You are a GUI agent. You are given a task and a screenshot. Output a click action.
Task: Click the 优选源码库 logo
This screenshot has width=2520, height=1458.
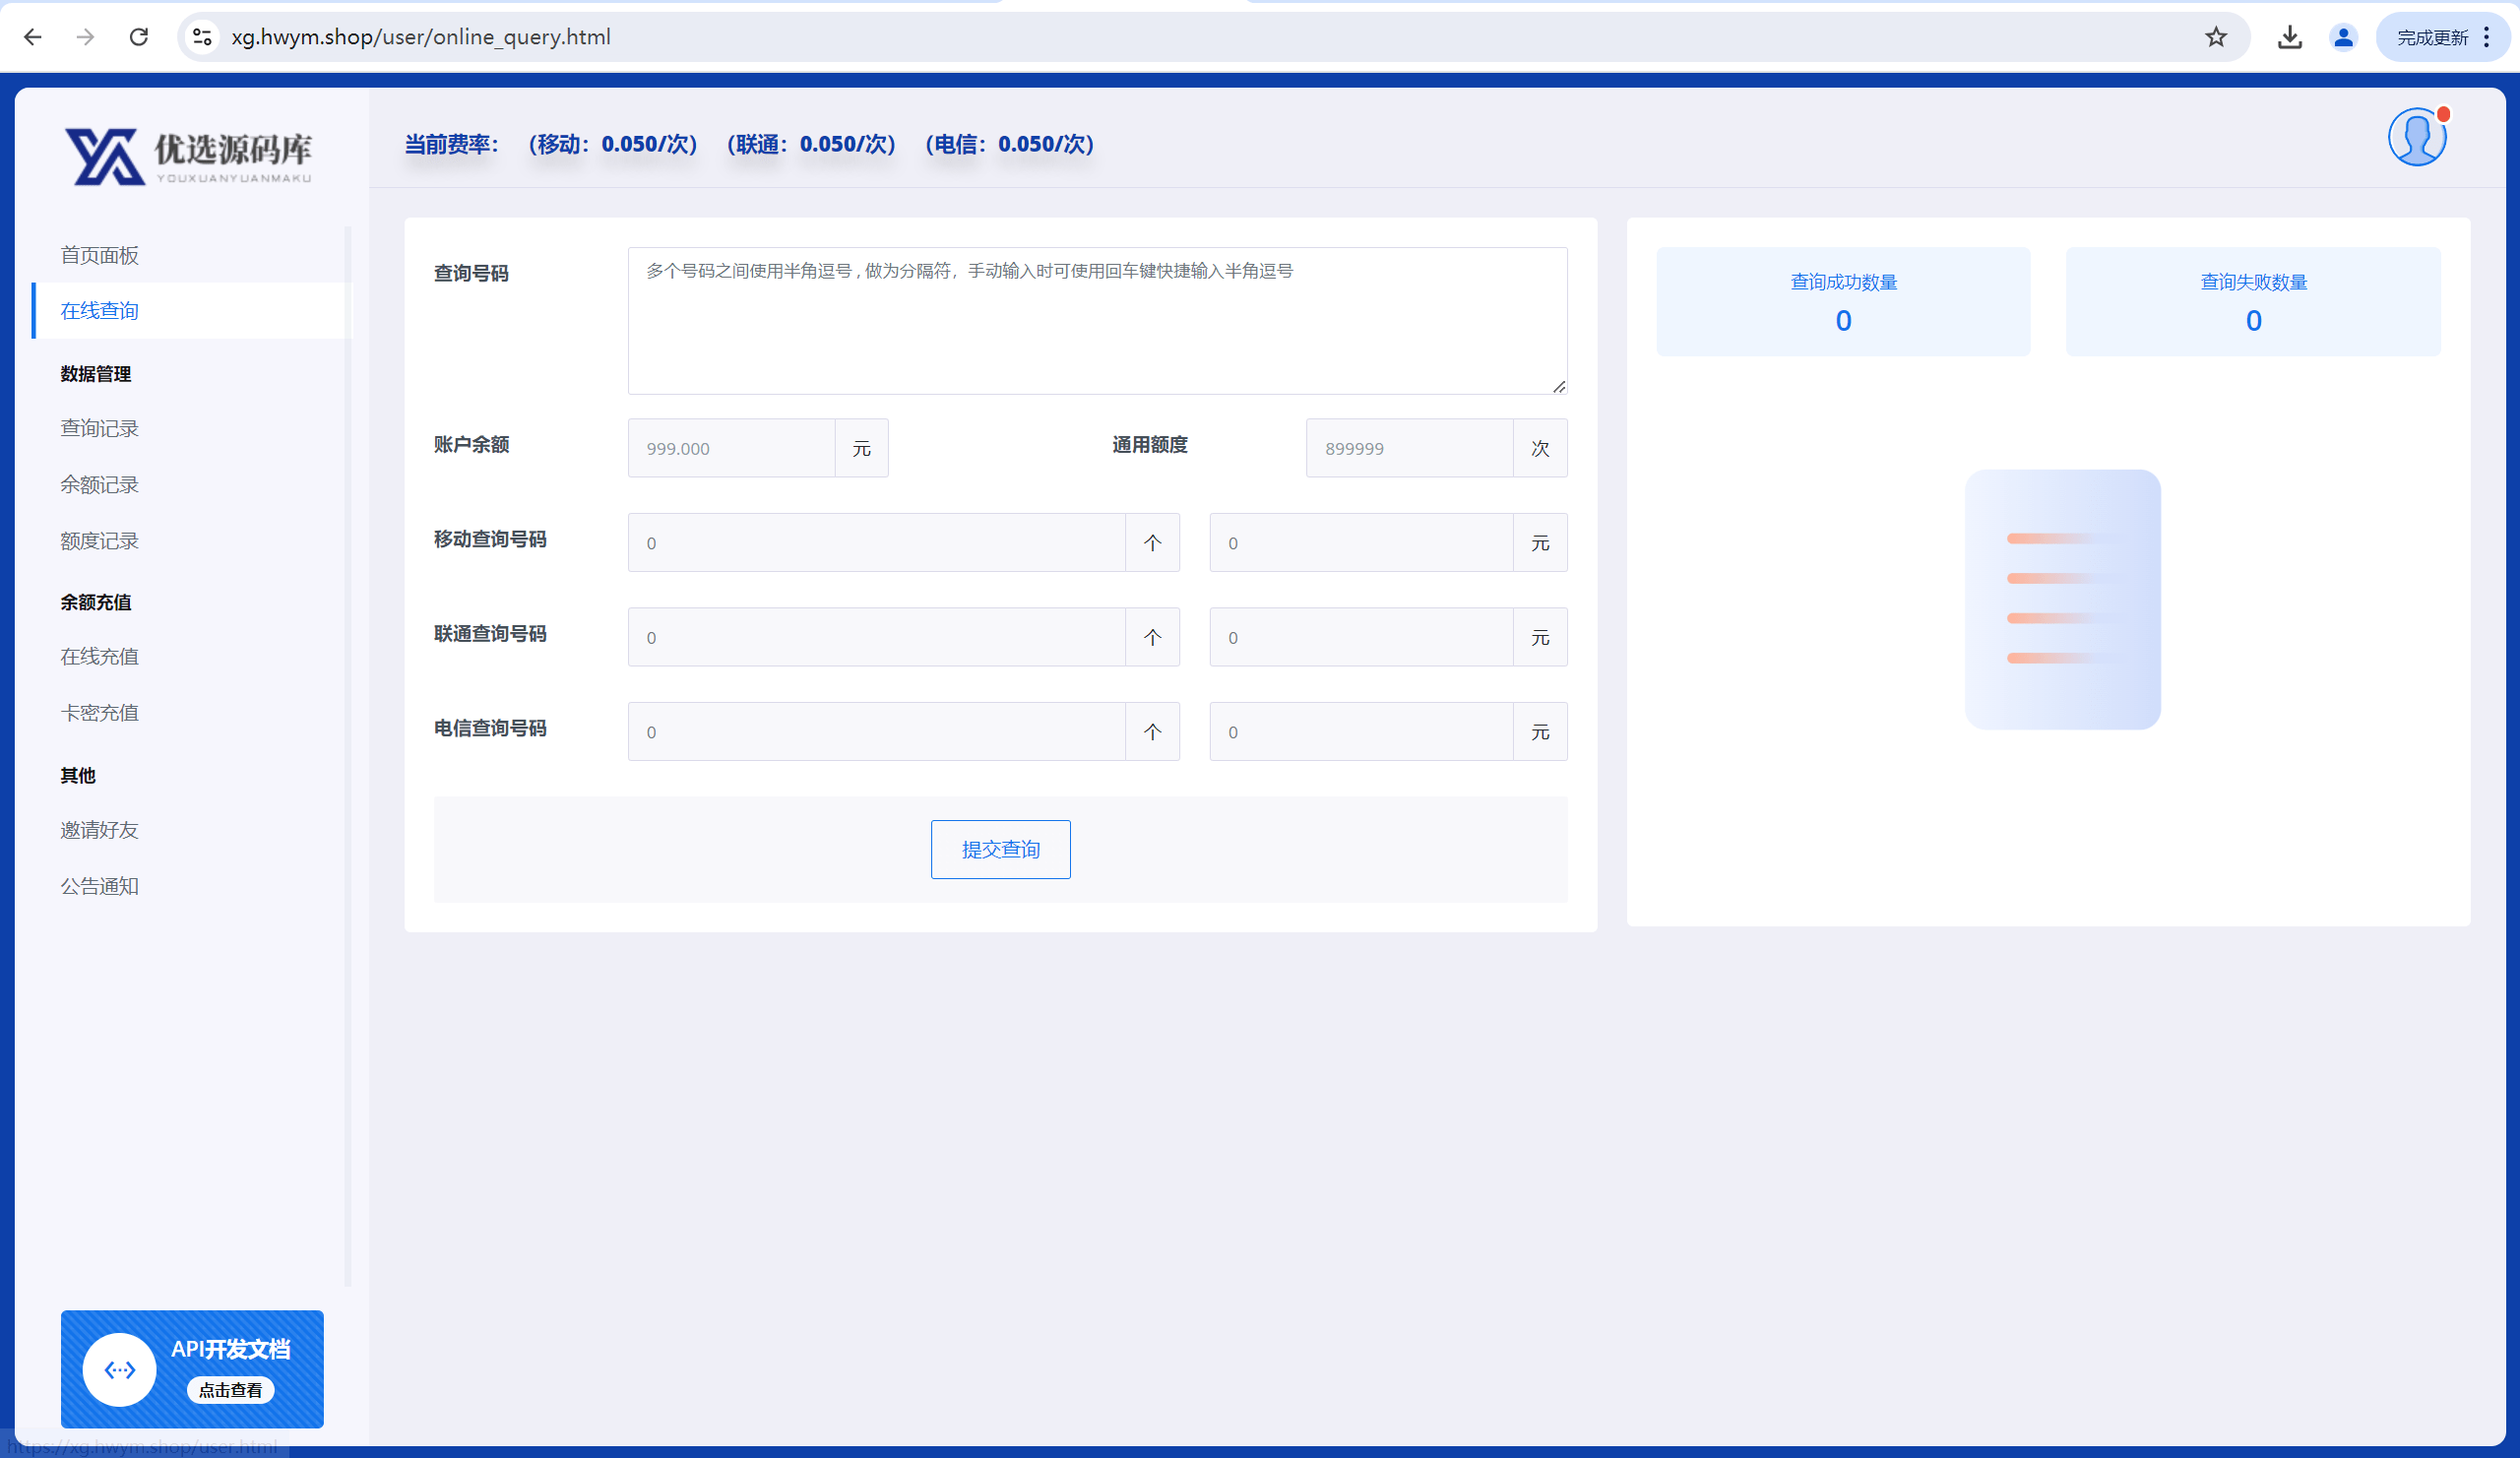tap(189, 156)
